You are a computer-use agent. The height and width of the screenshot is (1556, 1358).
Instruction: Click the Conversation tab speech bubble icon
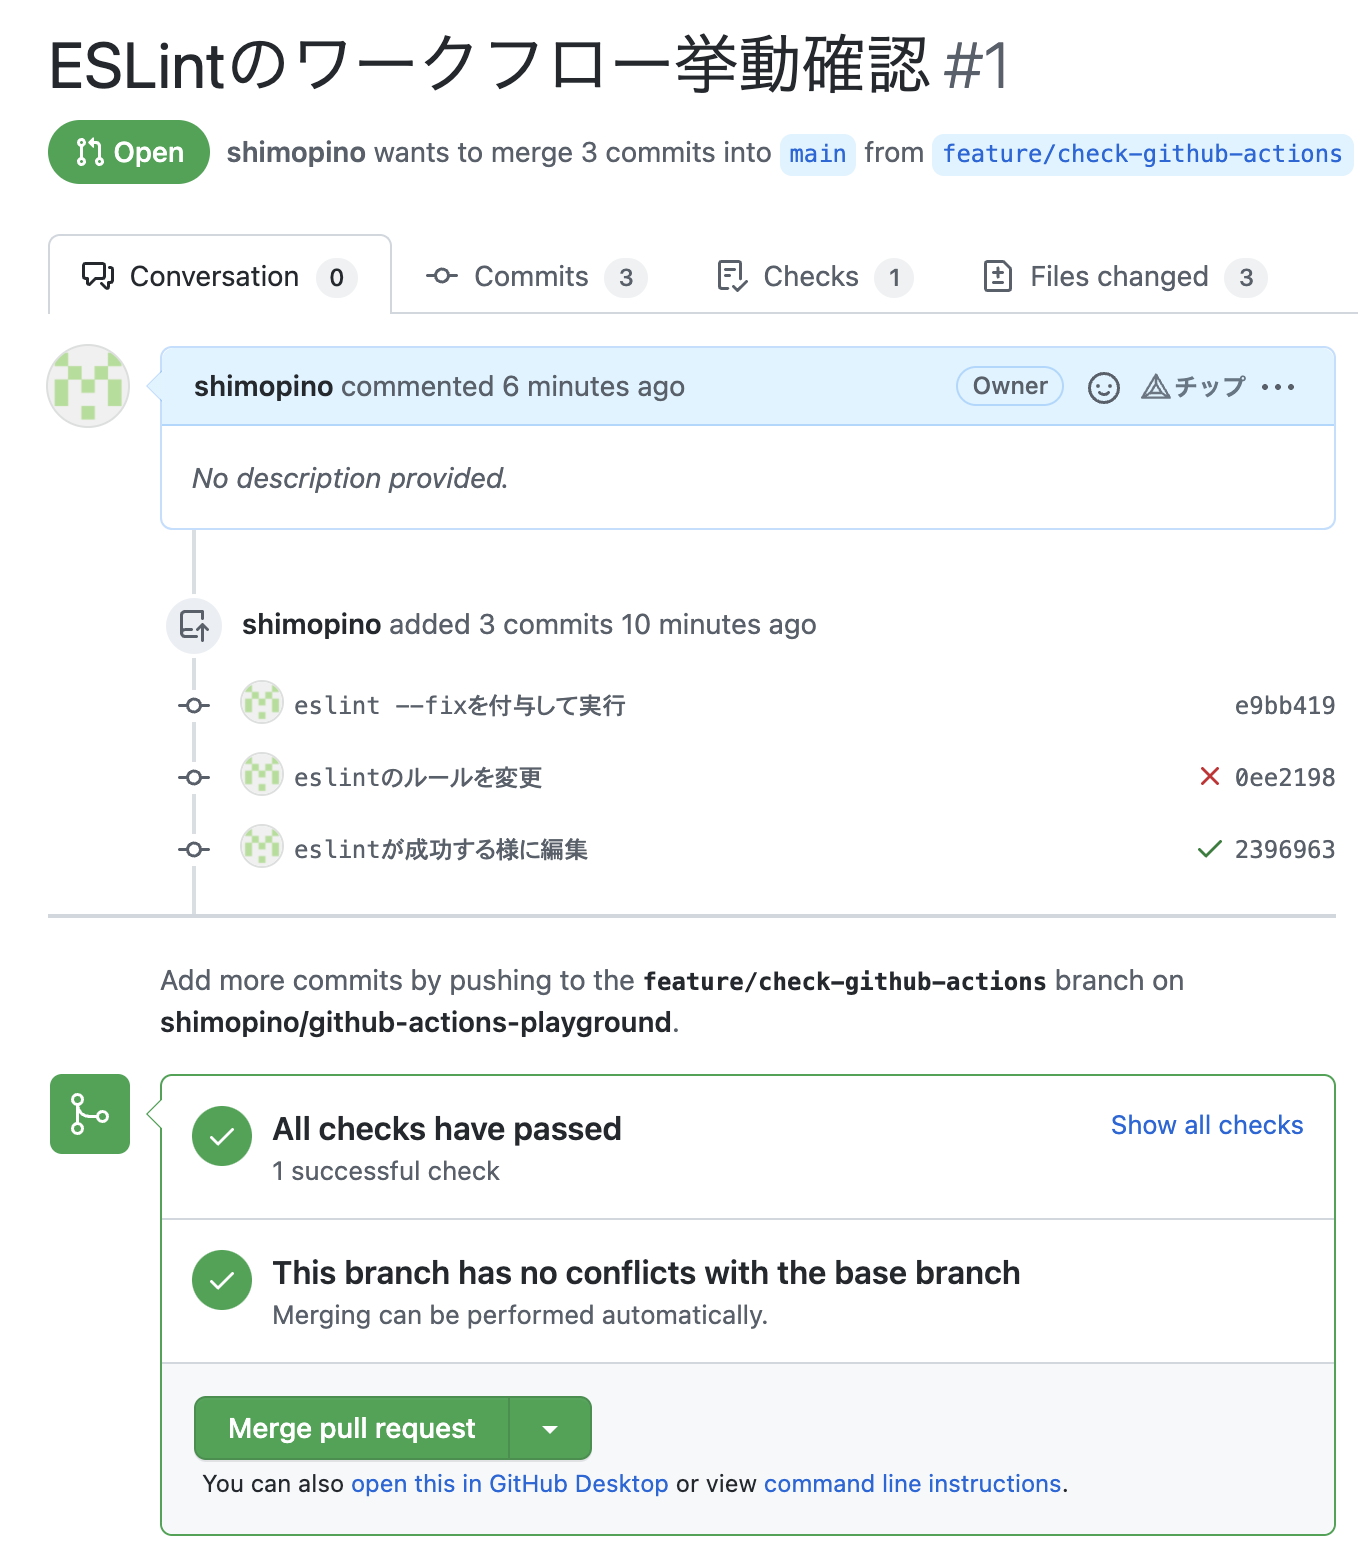(98, 276)
